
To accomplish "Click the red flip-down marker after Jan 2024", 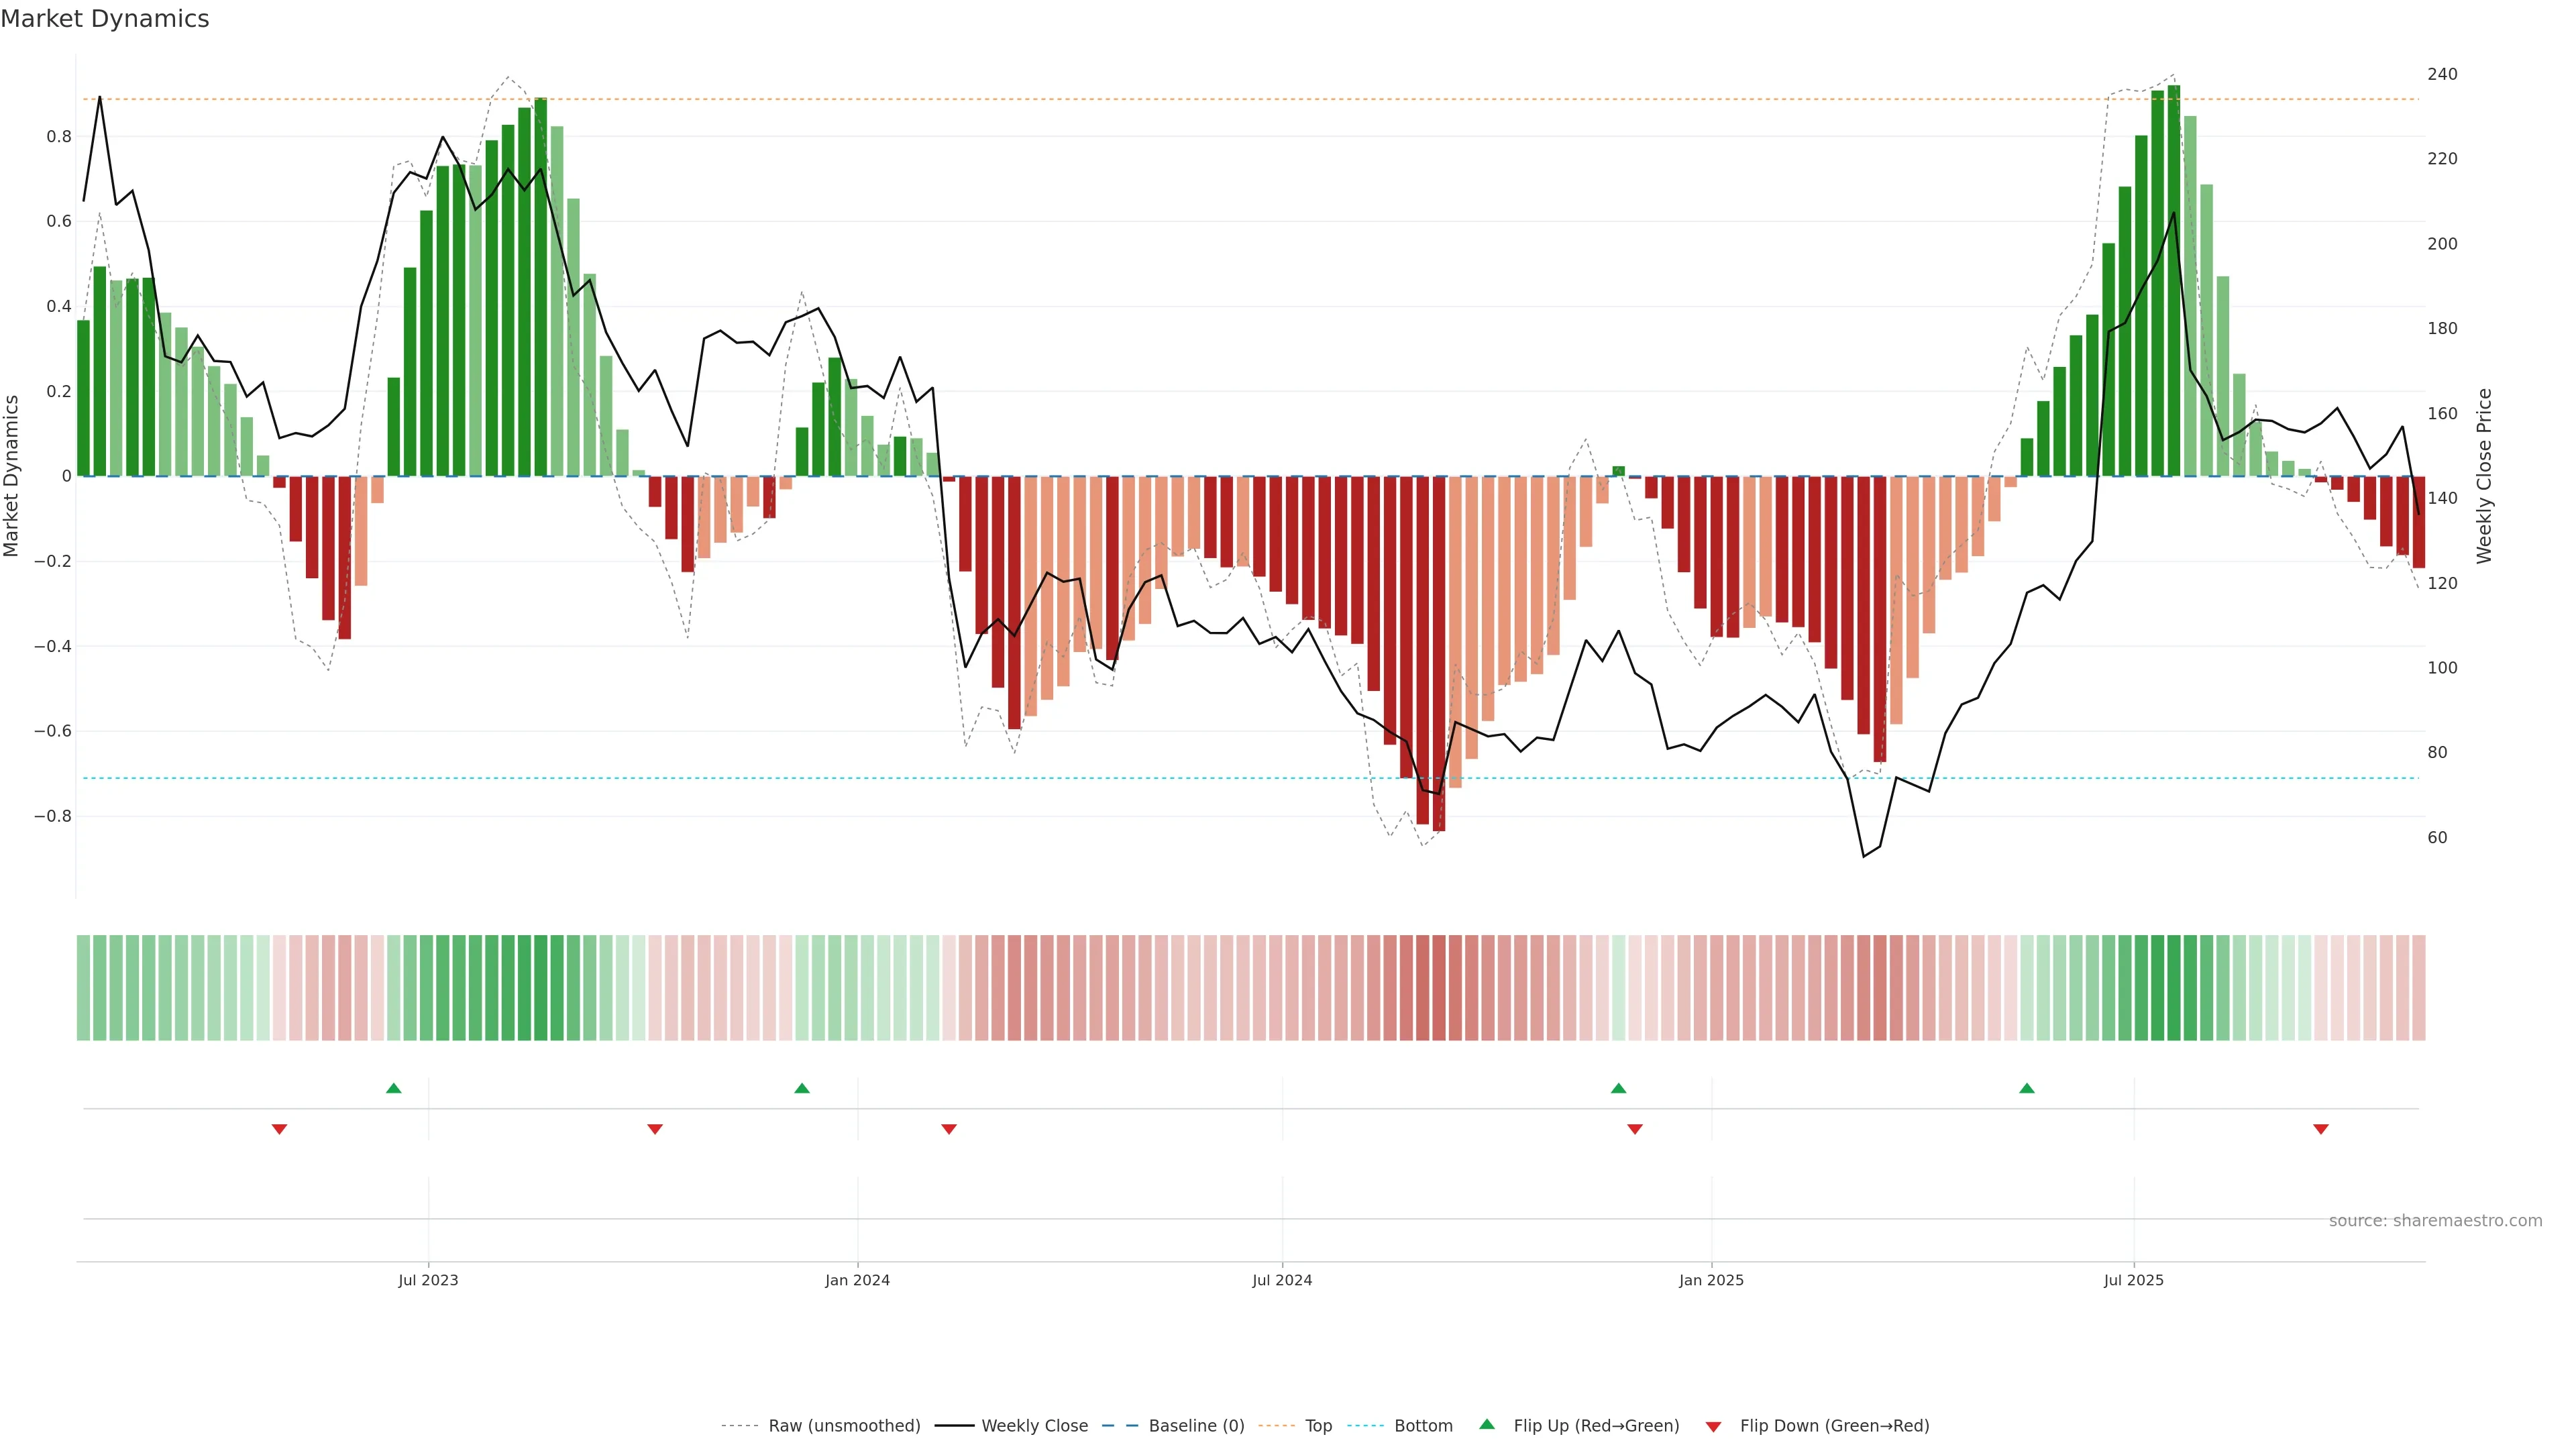I will point(949,1129).
